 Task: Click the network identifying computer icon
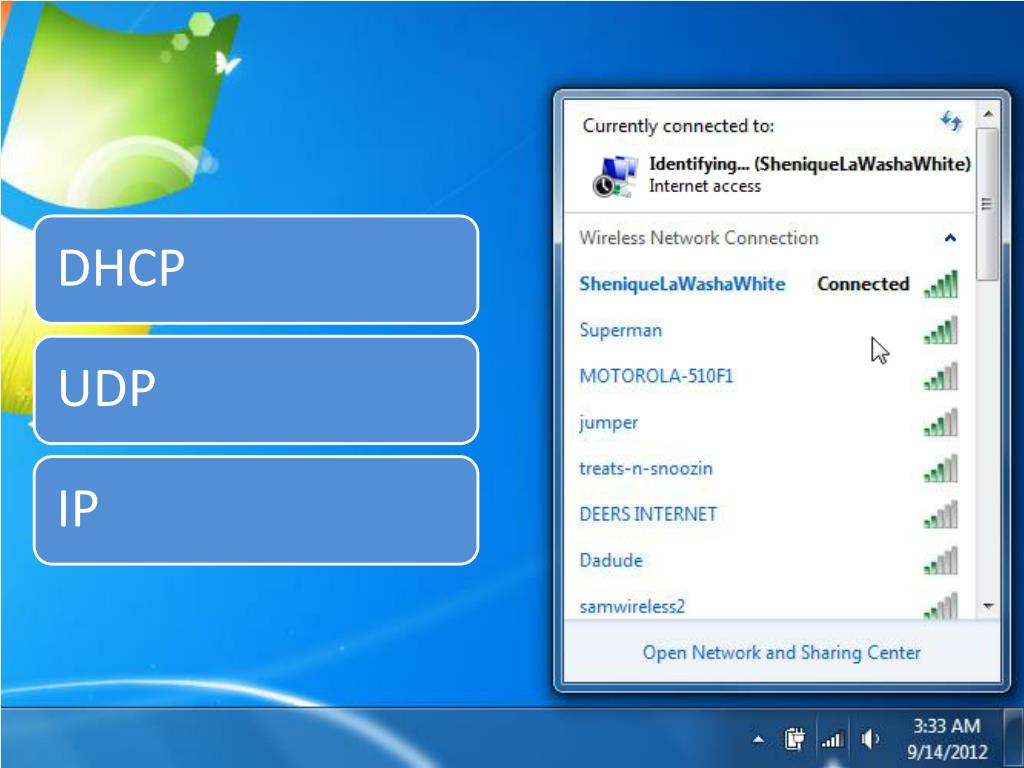pyautogui.click(x=615, y=176)
